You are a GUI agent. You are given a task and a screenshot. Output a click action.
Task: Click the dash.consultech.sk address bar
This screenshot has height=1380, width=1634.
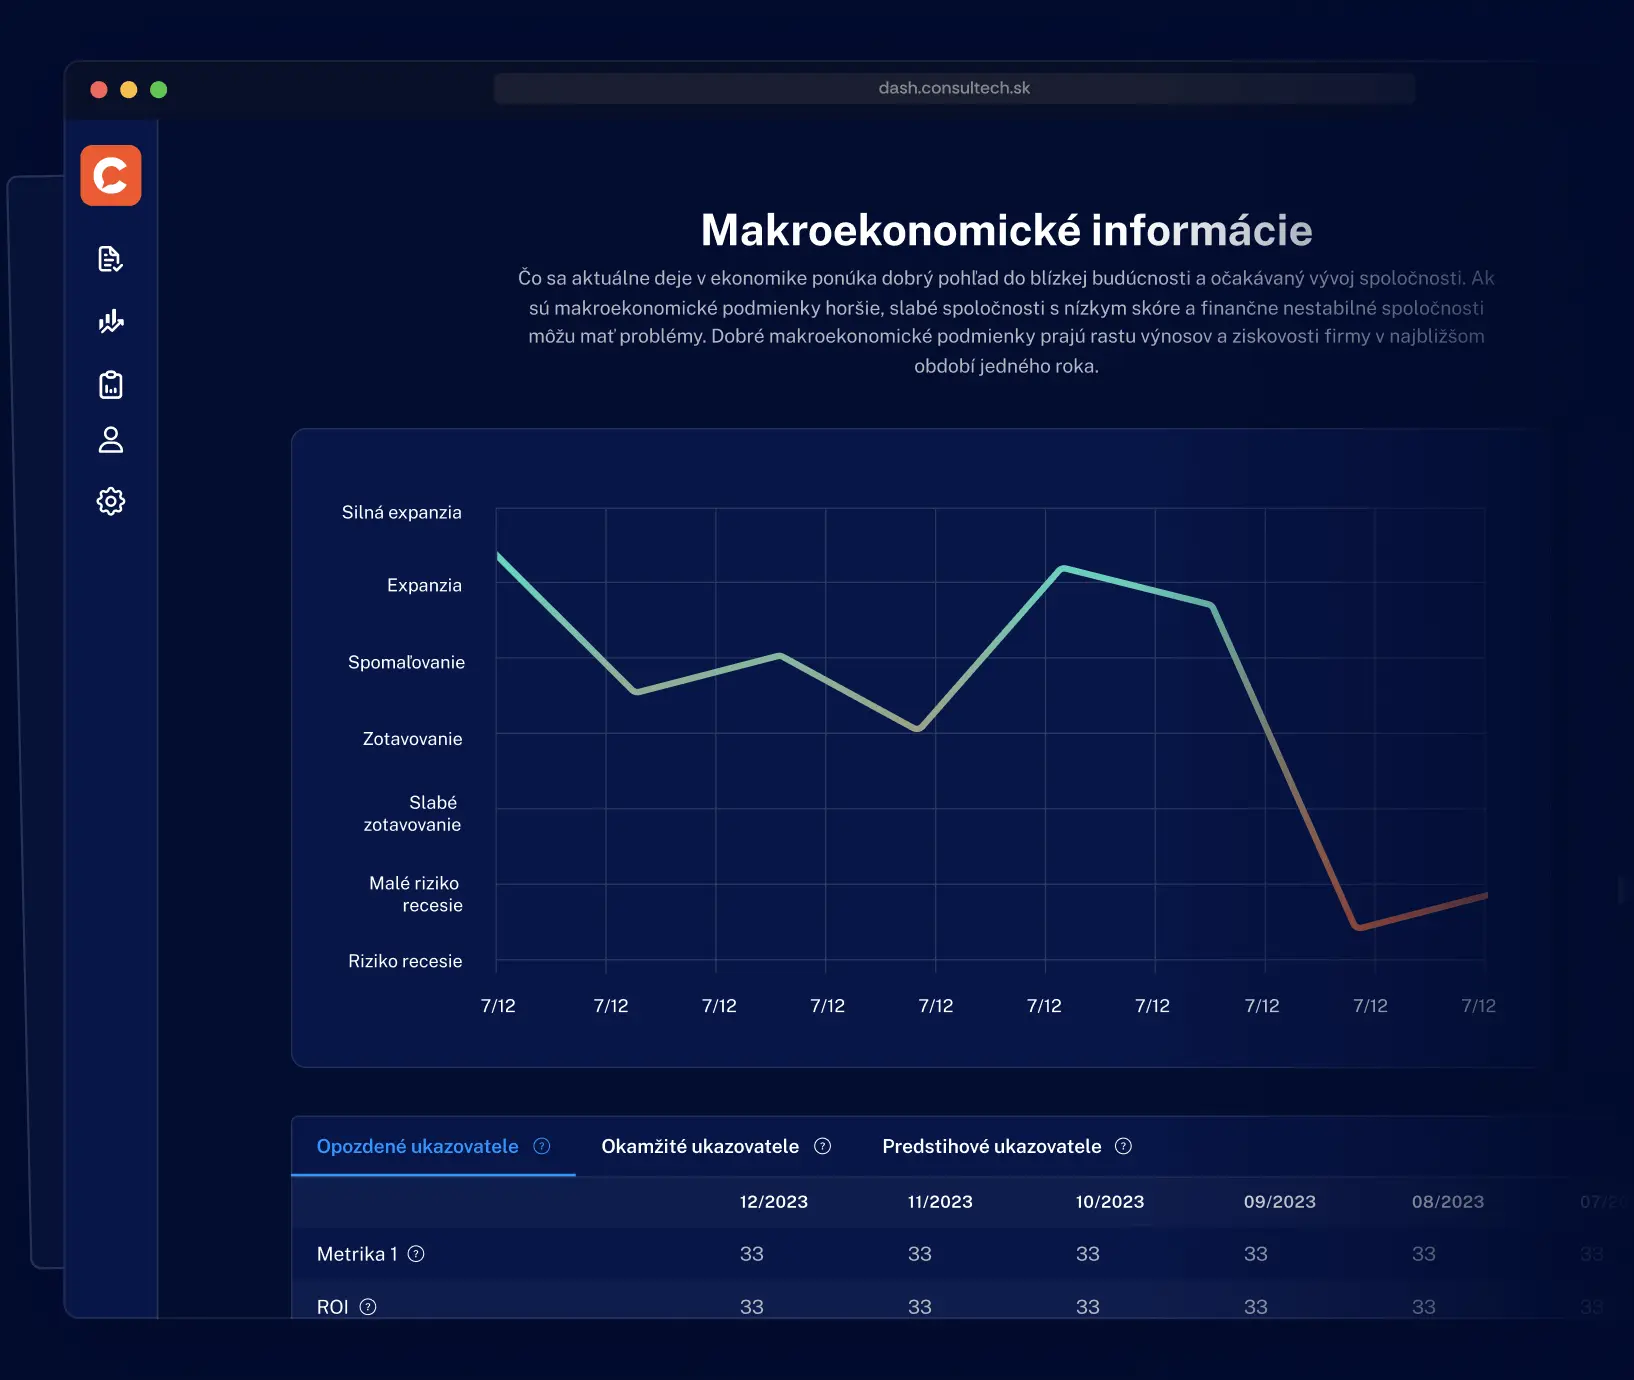point(954,88)
